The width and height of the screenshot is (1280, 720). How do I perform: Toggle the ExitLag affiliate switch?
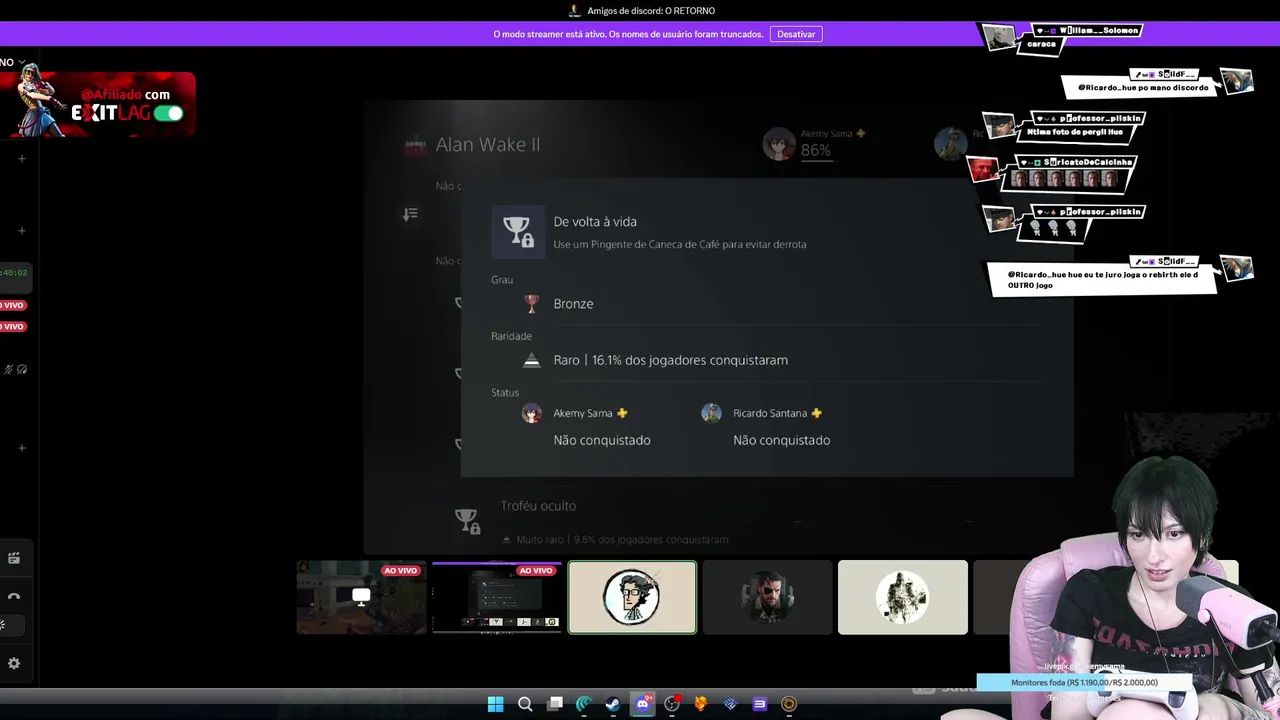pyautogui.click(x=168, y=113)
